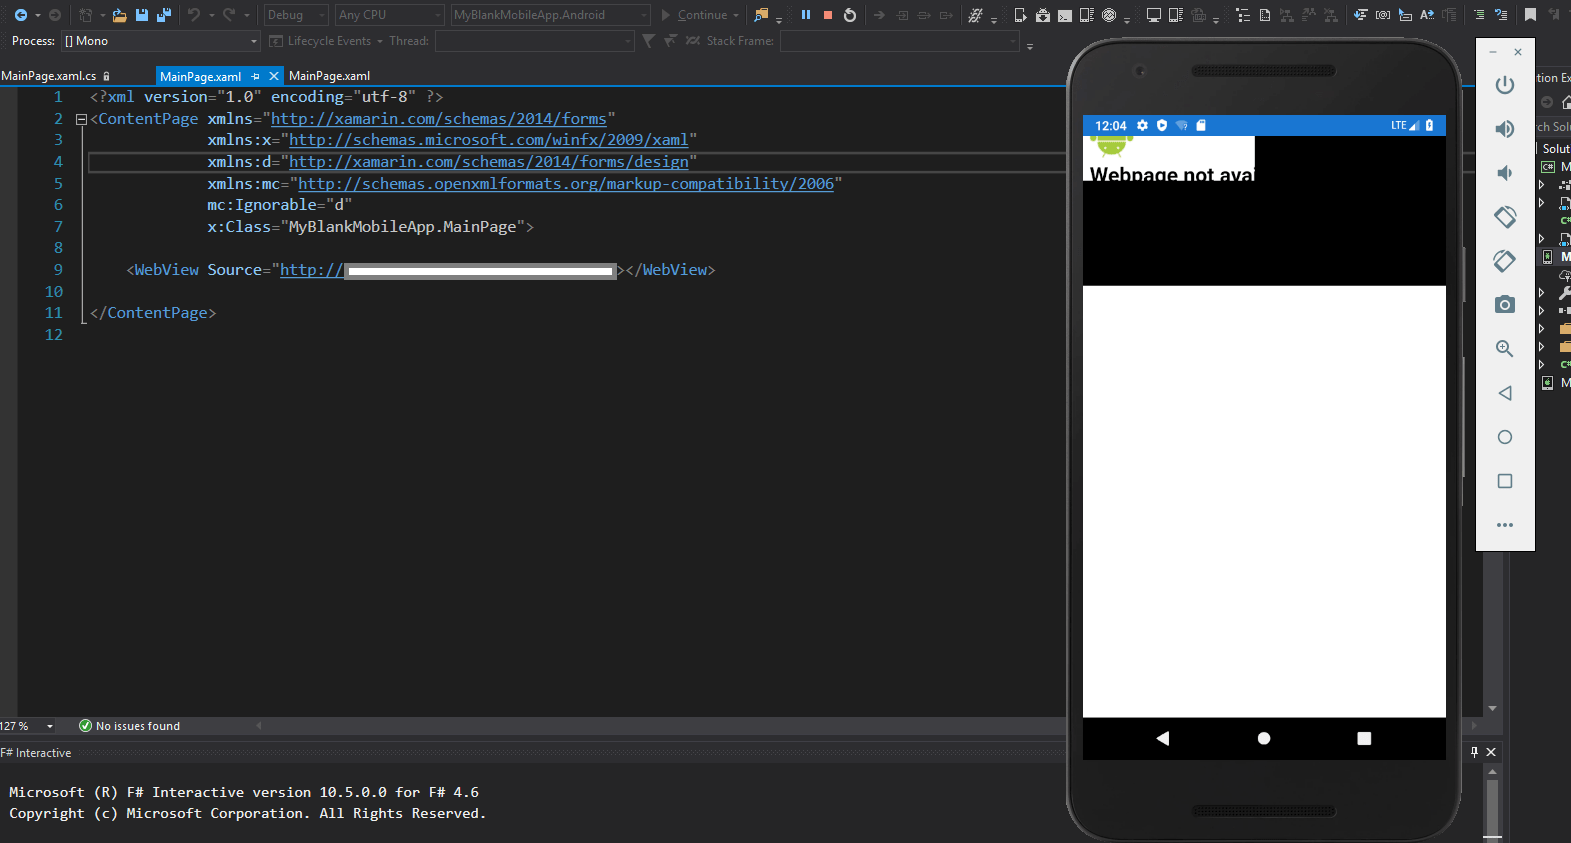Click Webpage not available text in emulator
Viewport: 1571px width, 843px height.
pos(1171,174)
